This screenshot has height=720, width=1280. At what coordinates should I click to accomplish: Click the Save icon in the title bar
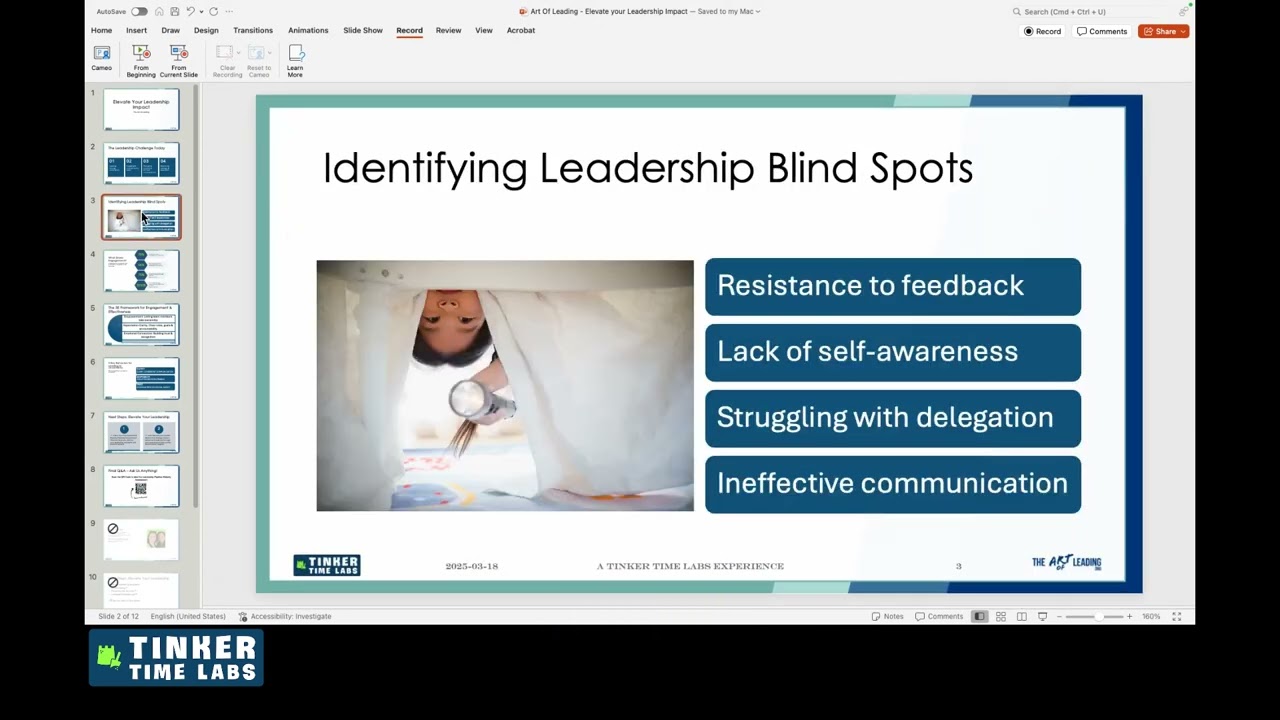tap(173, 12)
